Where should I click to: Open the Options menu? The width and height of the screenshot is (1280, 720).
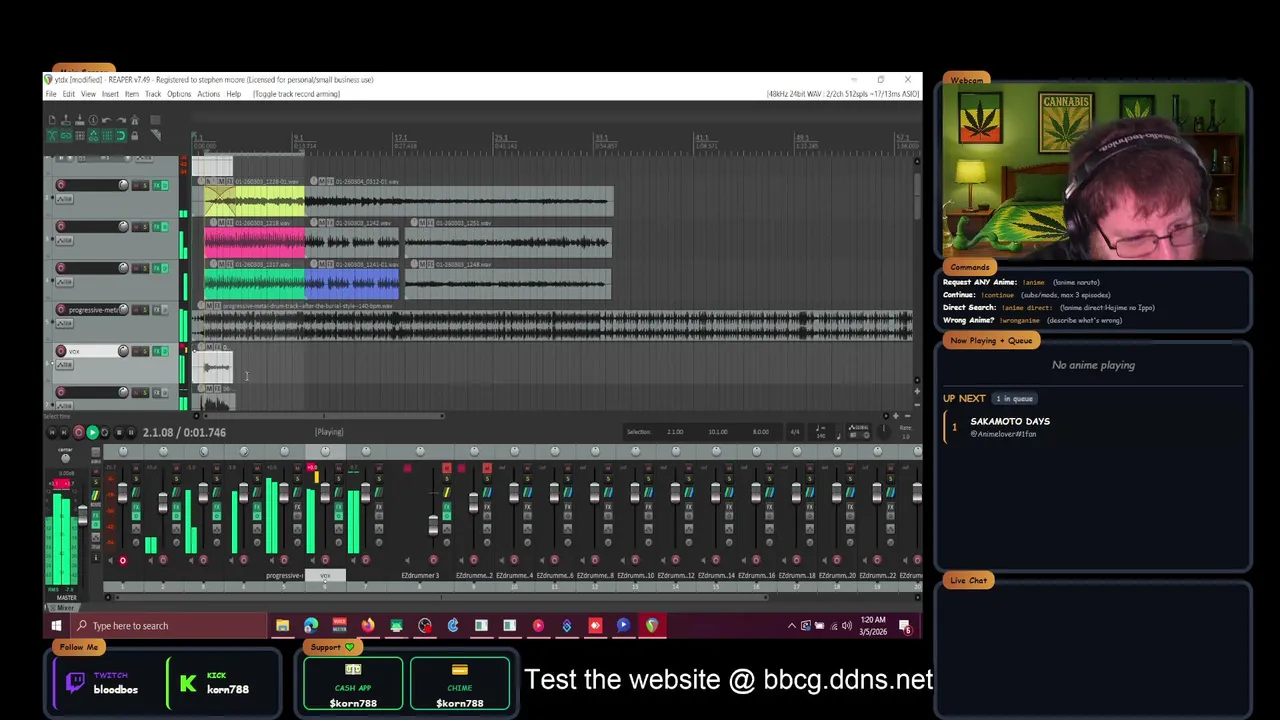[x=179, y=94]
